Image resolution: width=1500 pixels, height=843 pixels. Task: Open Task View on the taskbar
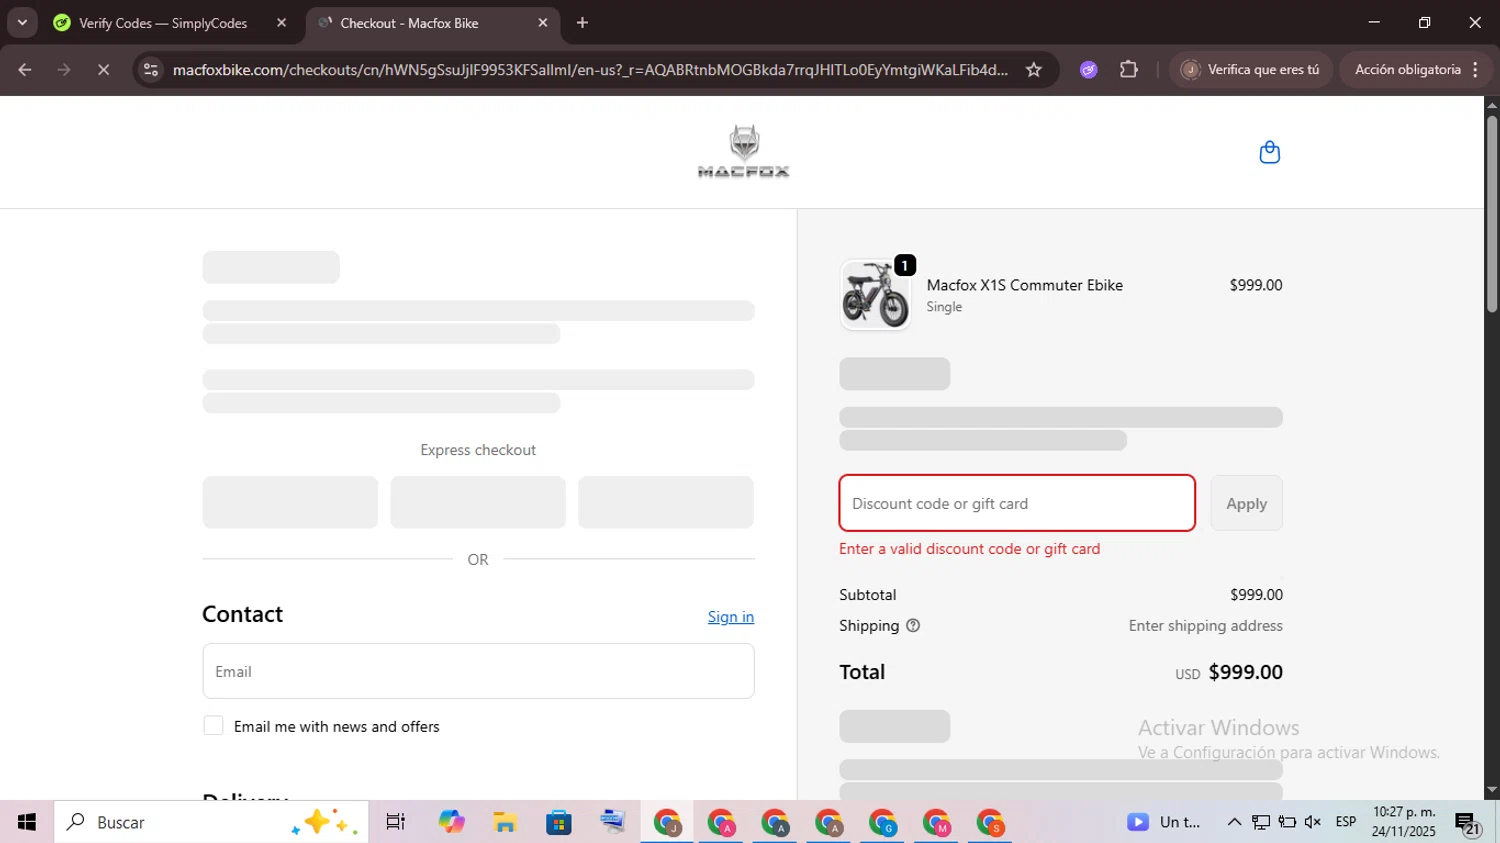pyautogui.click(x=396, y=822)
